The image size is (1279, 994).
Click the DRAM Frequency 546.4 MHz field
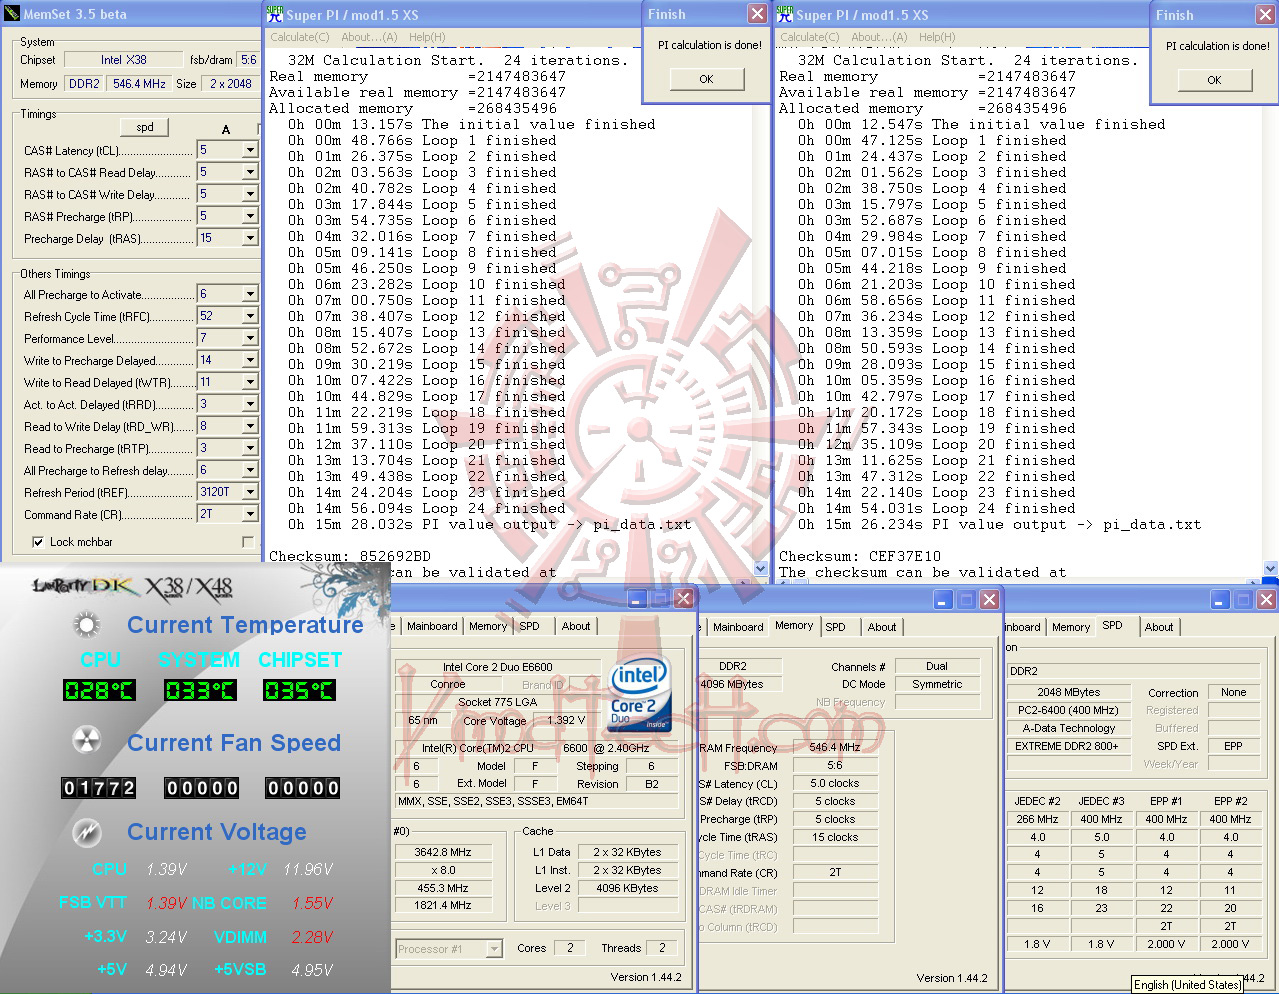click(835, 747)
